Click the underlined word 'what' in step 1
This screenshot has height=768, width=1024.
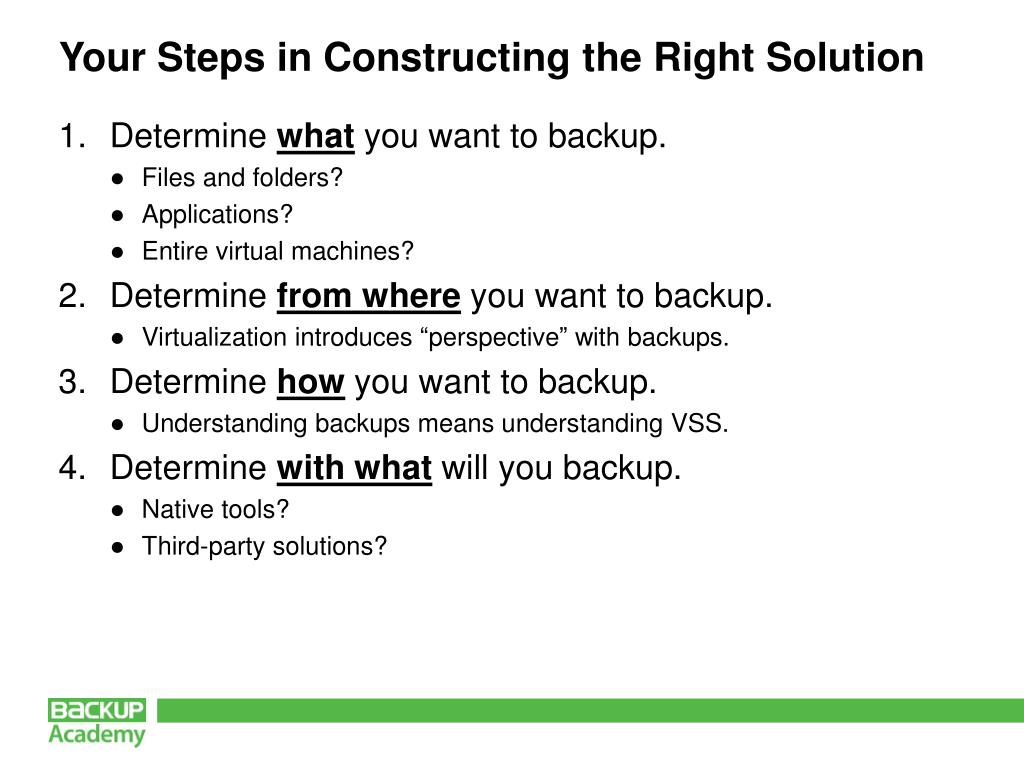pyautogui.click(x=315, y=137)
